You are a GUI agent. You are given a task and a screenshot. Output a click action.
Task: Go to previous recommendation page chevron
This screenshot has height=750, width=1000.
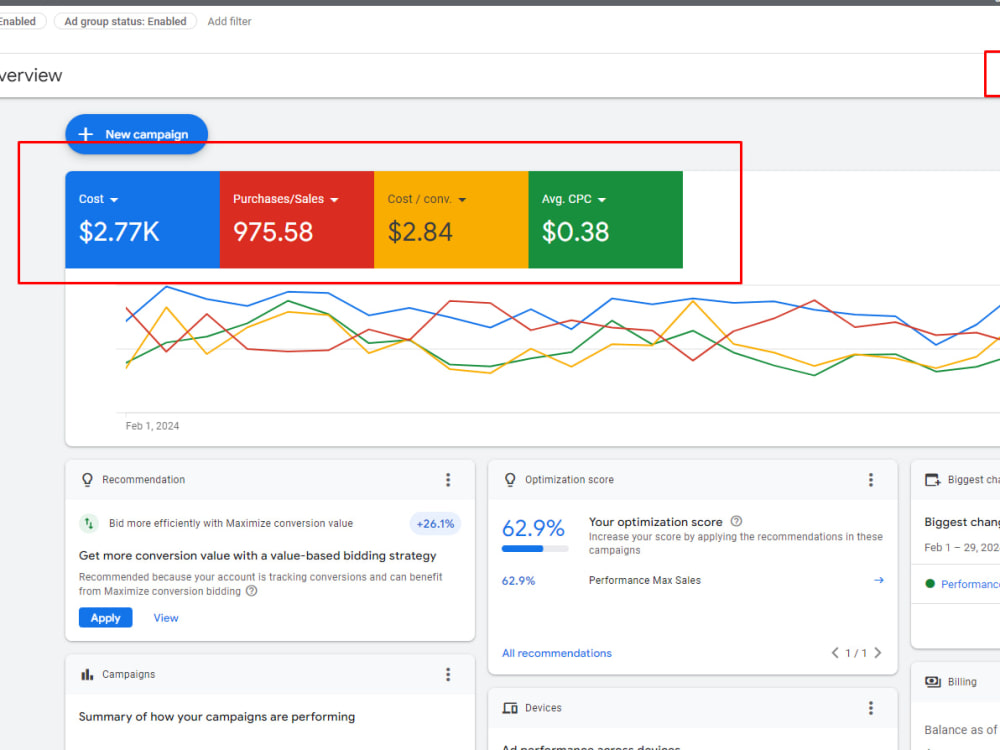coord(834,652)
